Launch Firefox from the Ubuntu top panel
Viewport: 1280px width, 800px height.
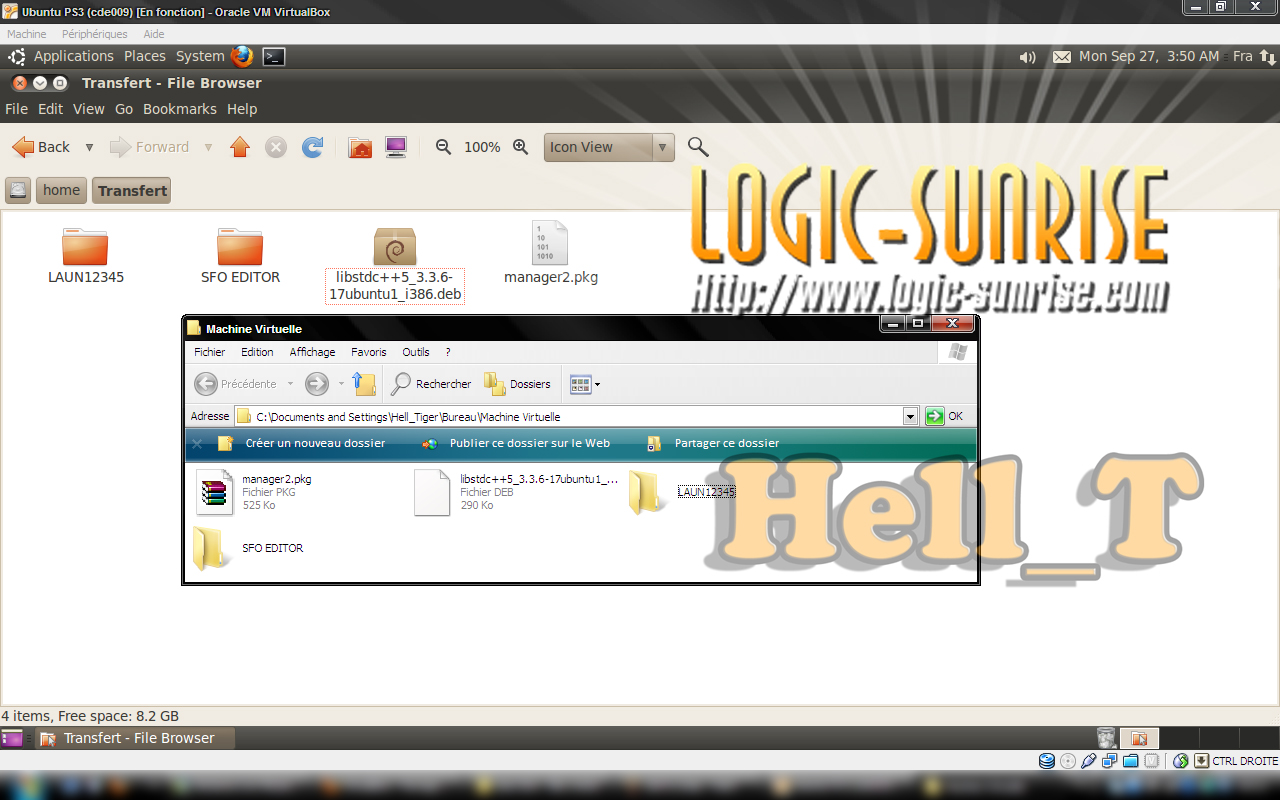tap(242, 56)
